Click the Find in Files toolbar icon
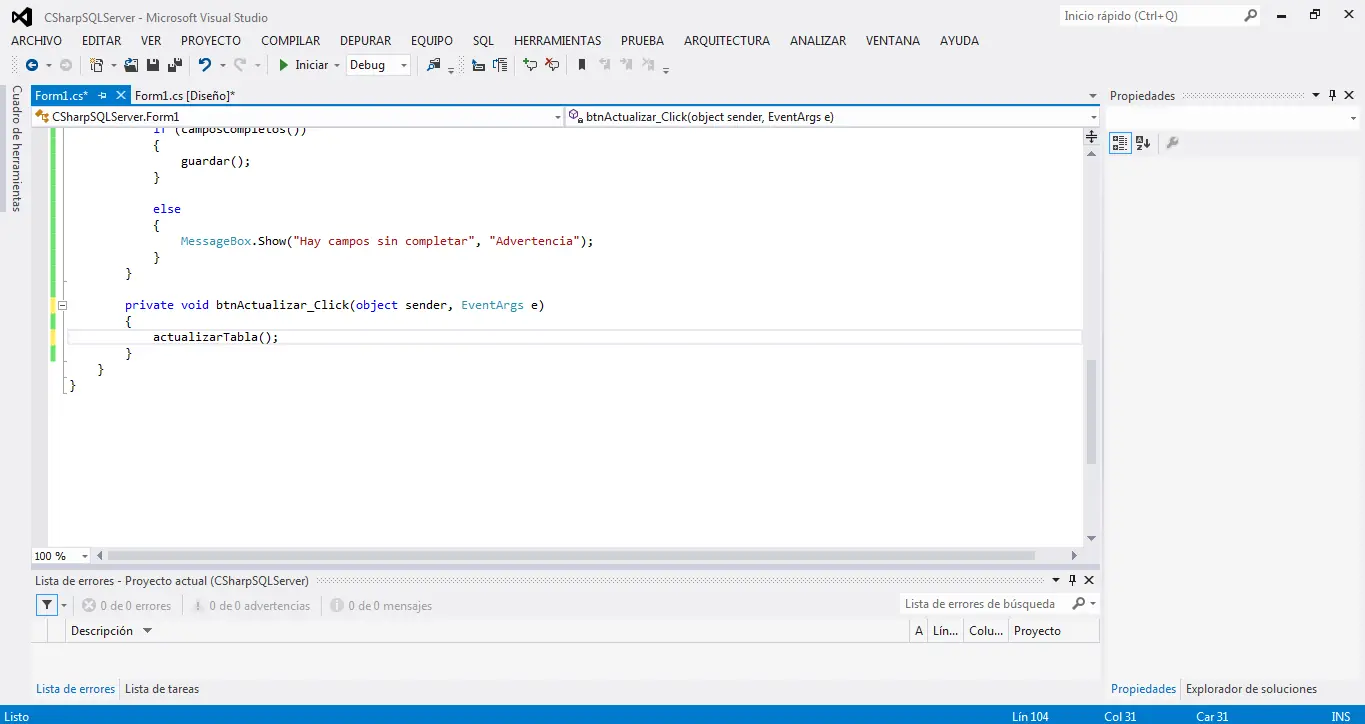The width and height of the screenshot is (1365, 724). [433, 65]
